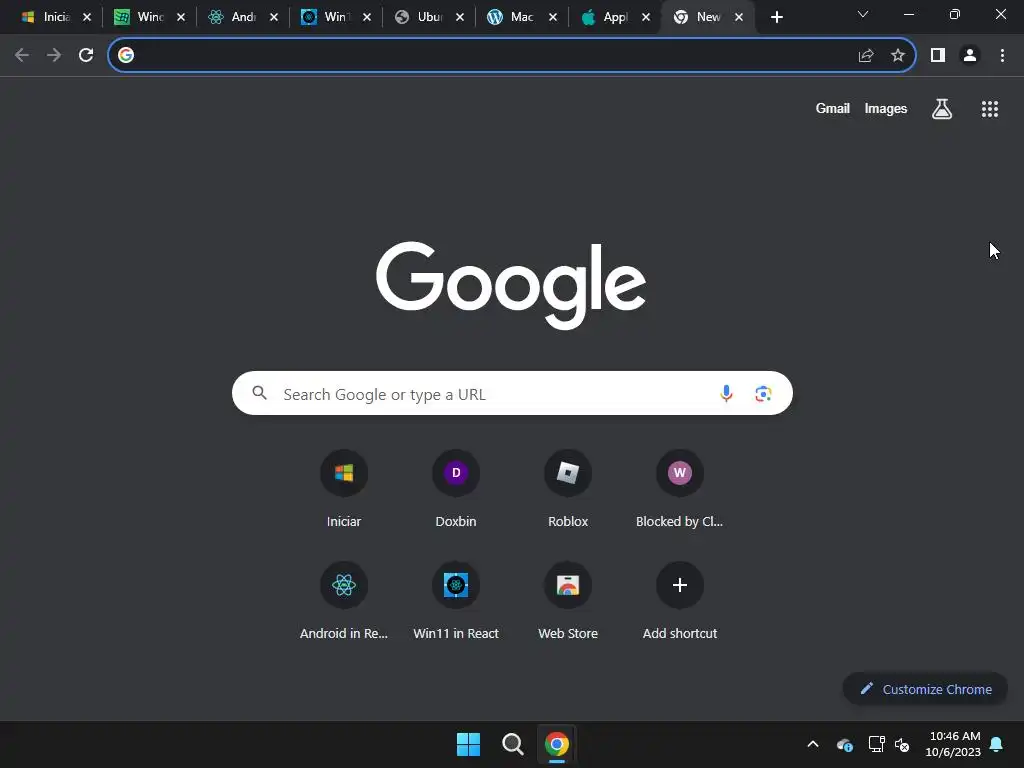
Task: Start voice search with microphone
Action: 726,393
